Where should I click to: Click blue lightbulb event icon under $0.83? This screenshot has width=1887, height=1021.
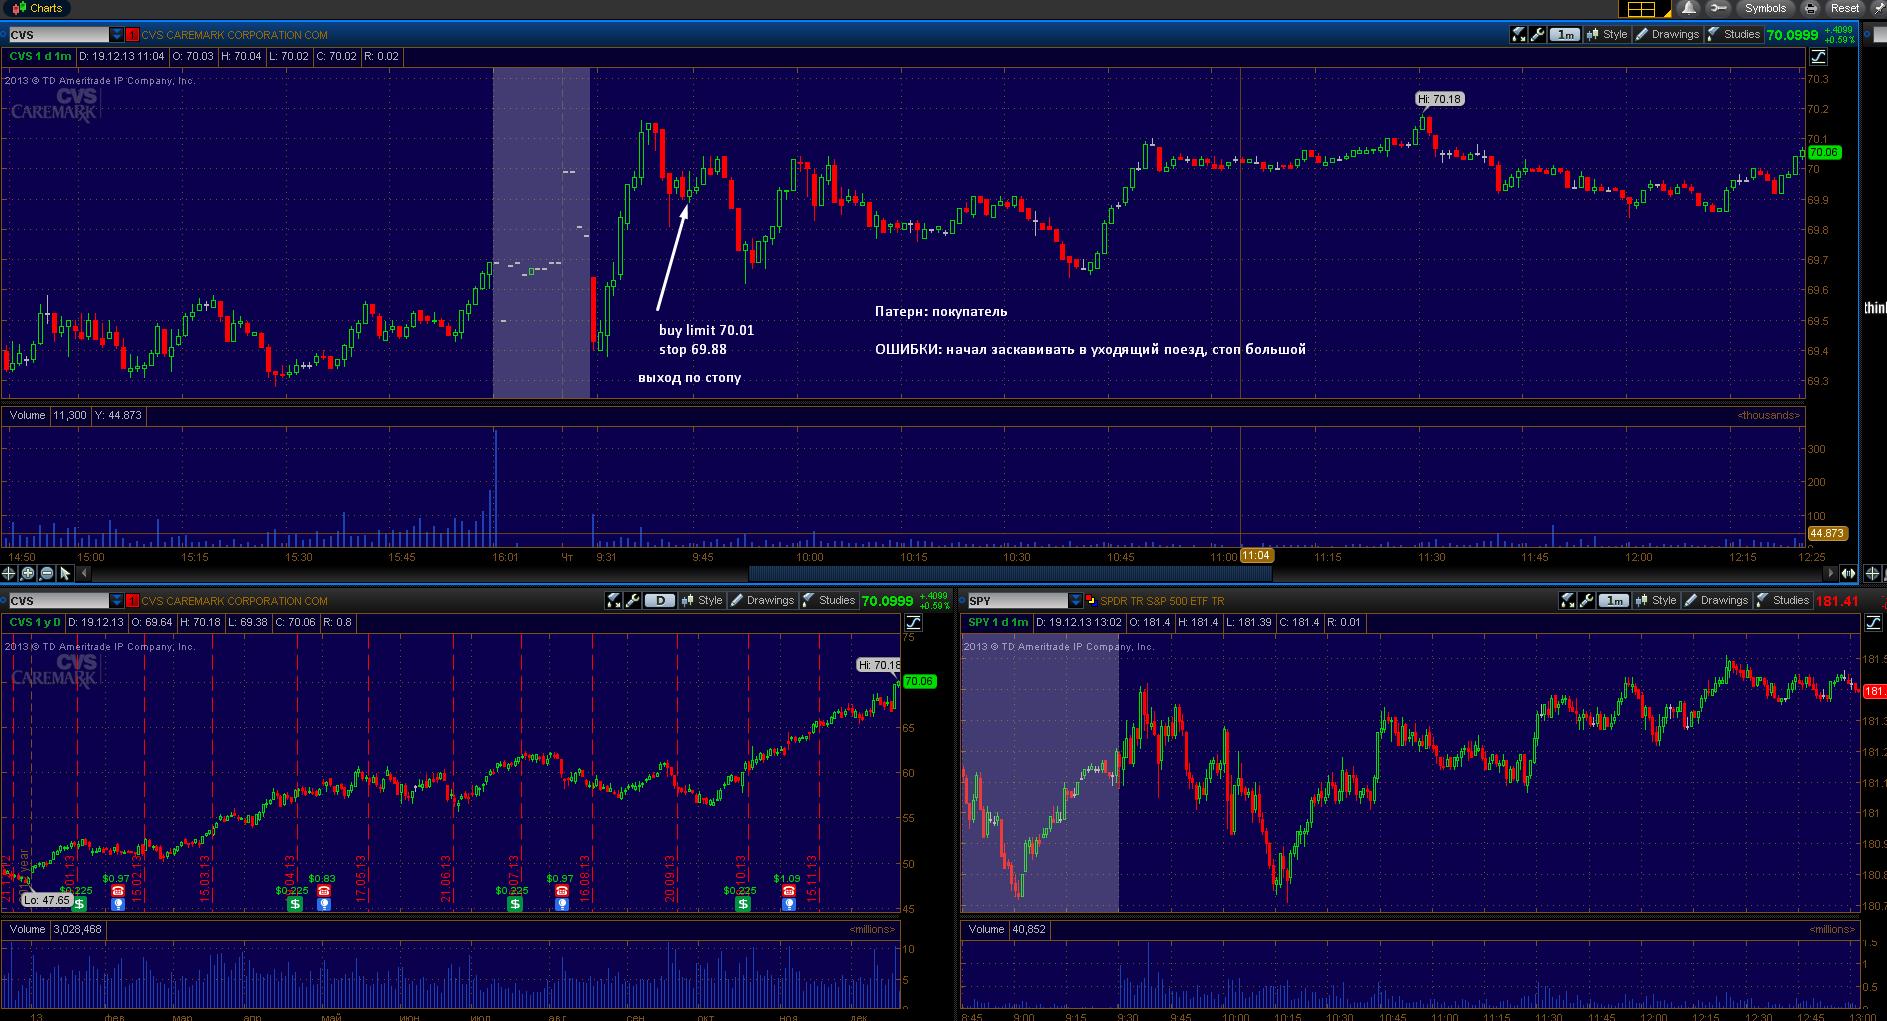pyautogui.click(x=323, y=904)
